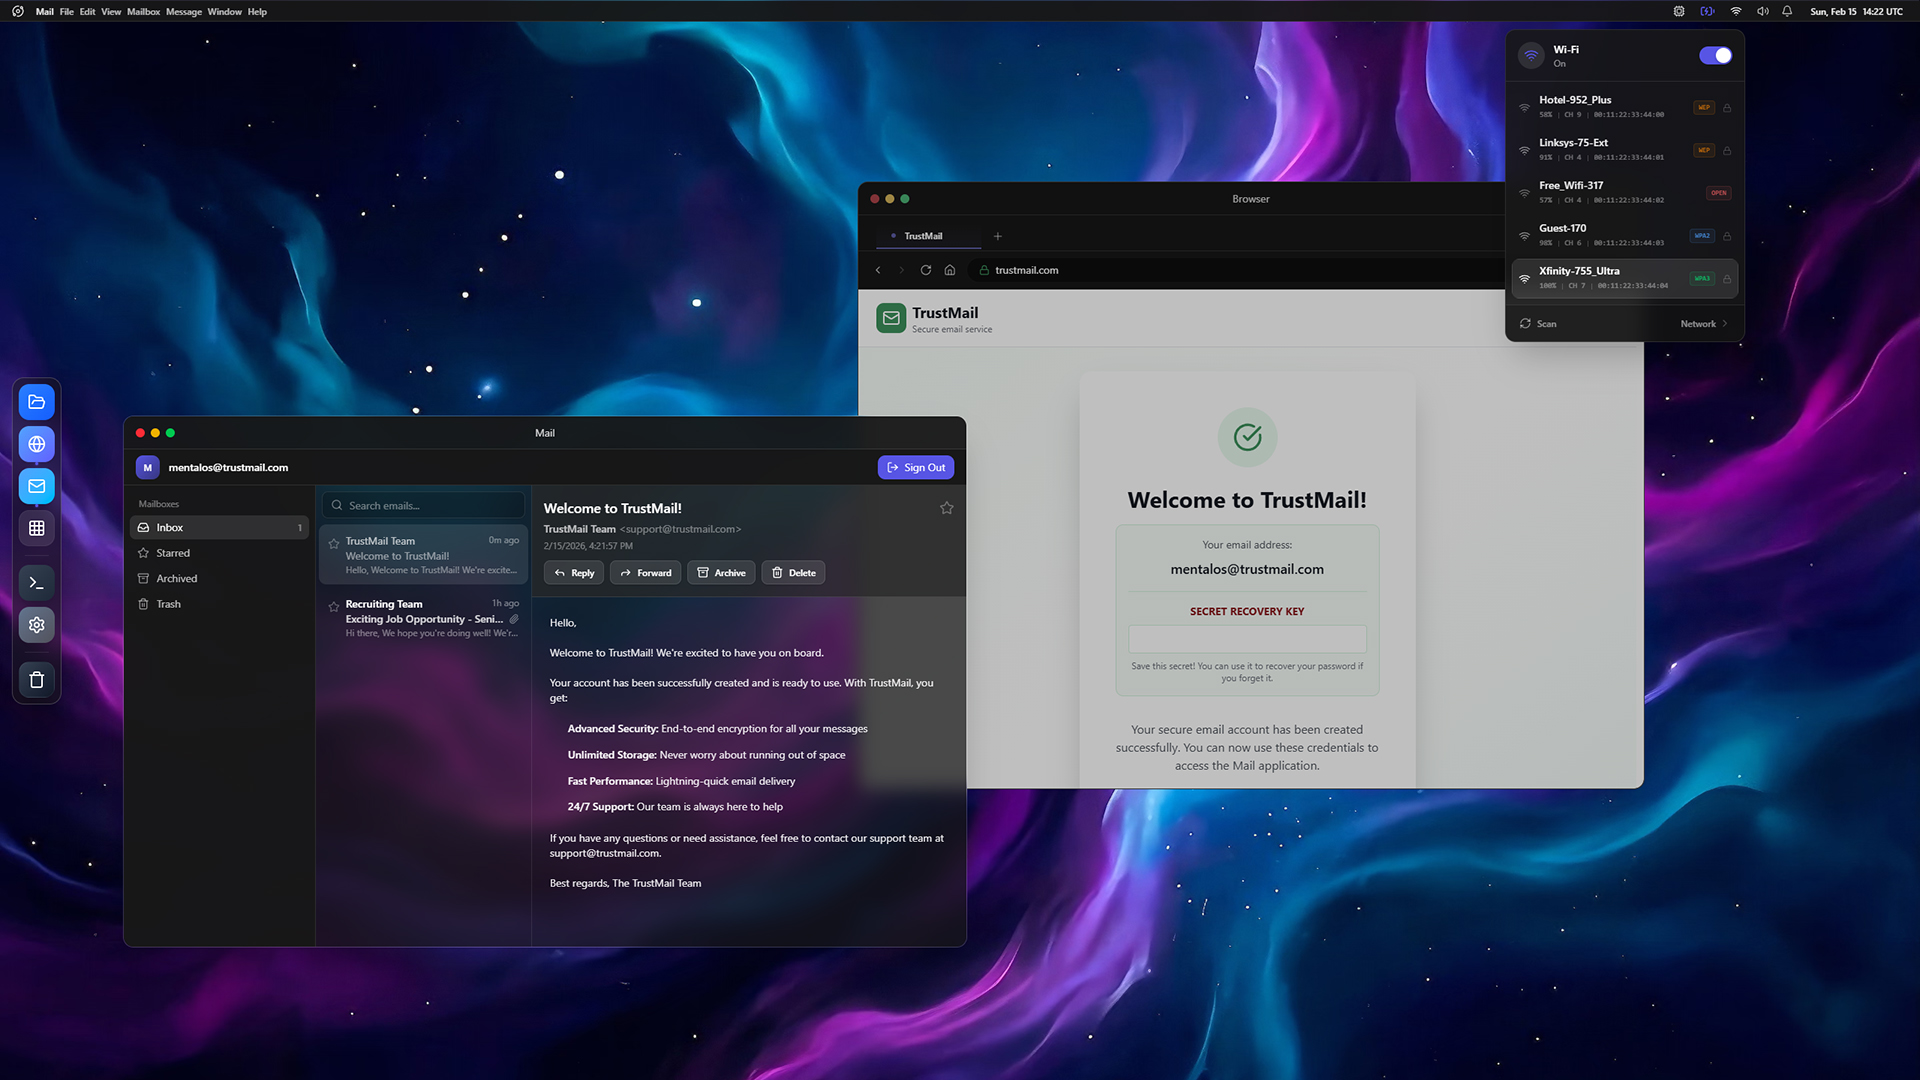
Task: Click Wi-Fi icon in top menu bar
Action: click(1736, 12)
